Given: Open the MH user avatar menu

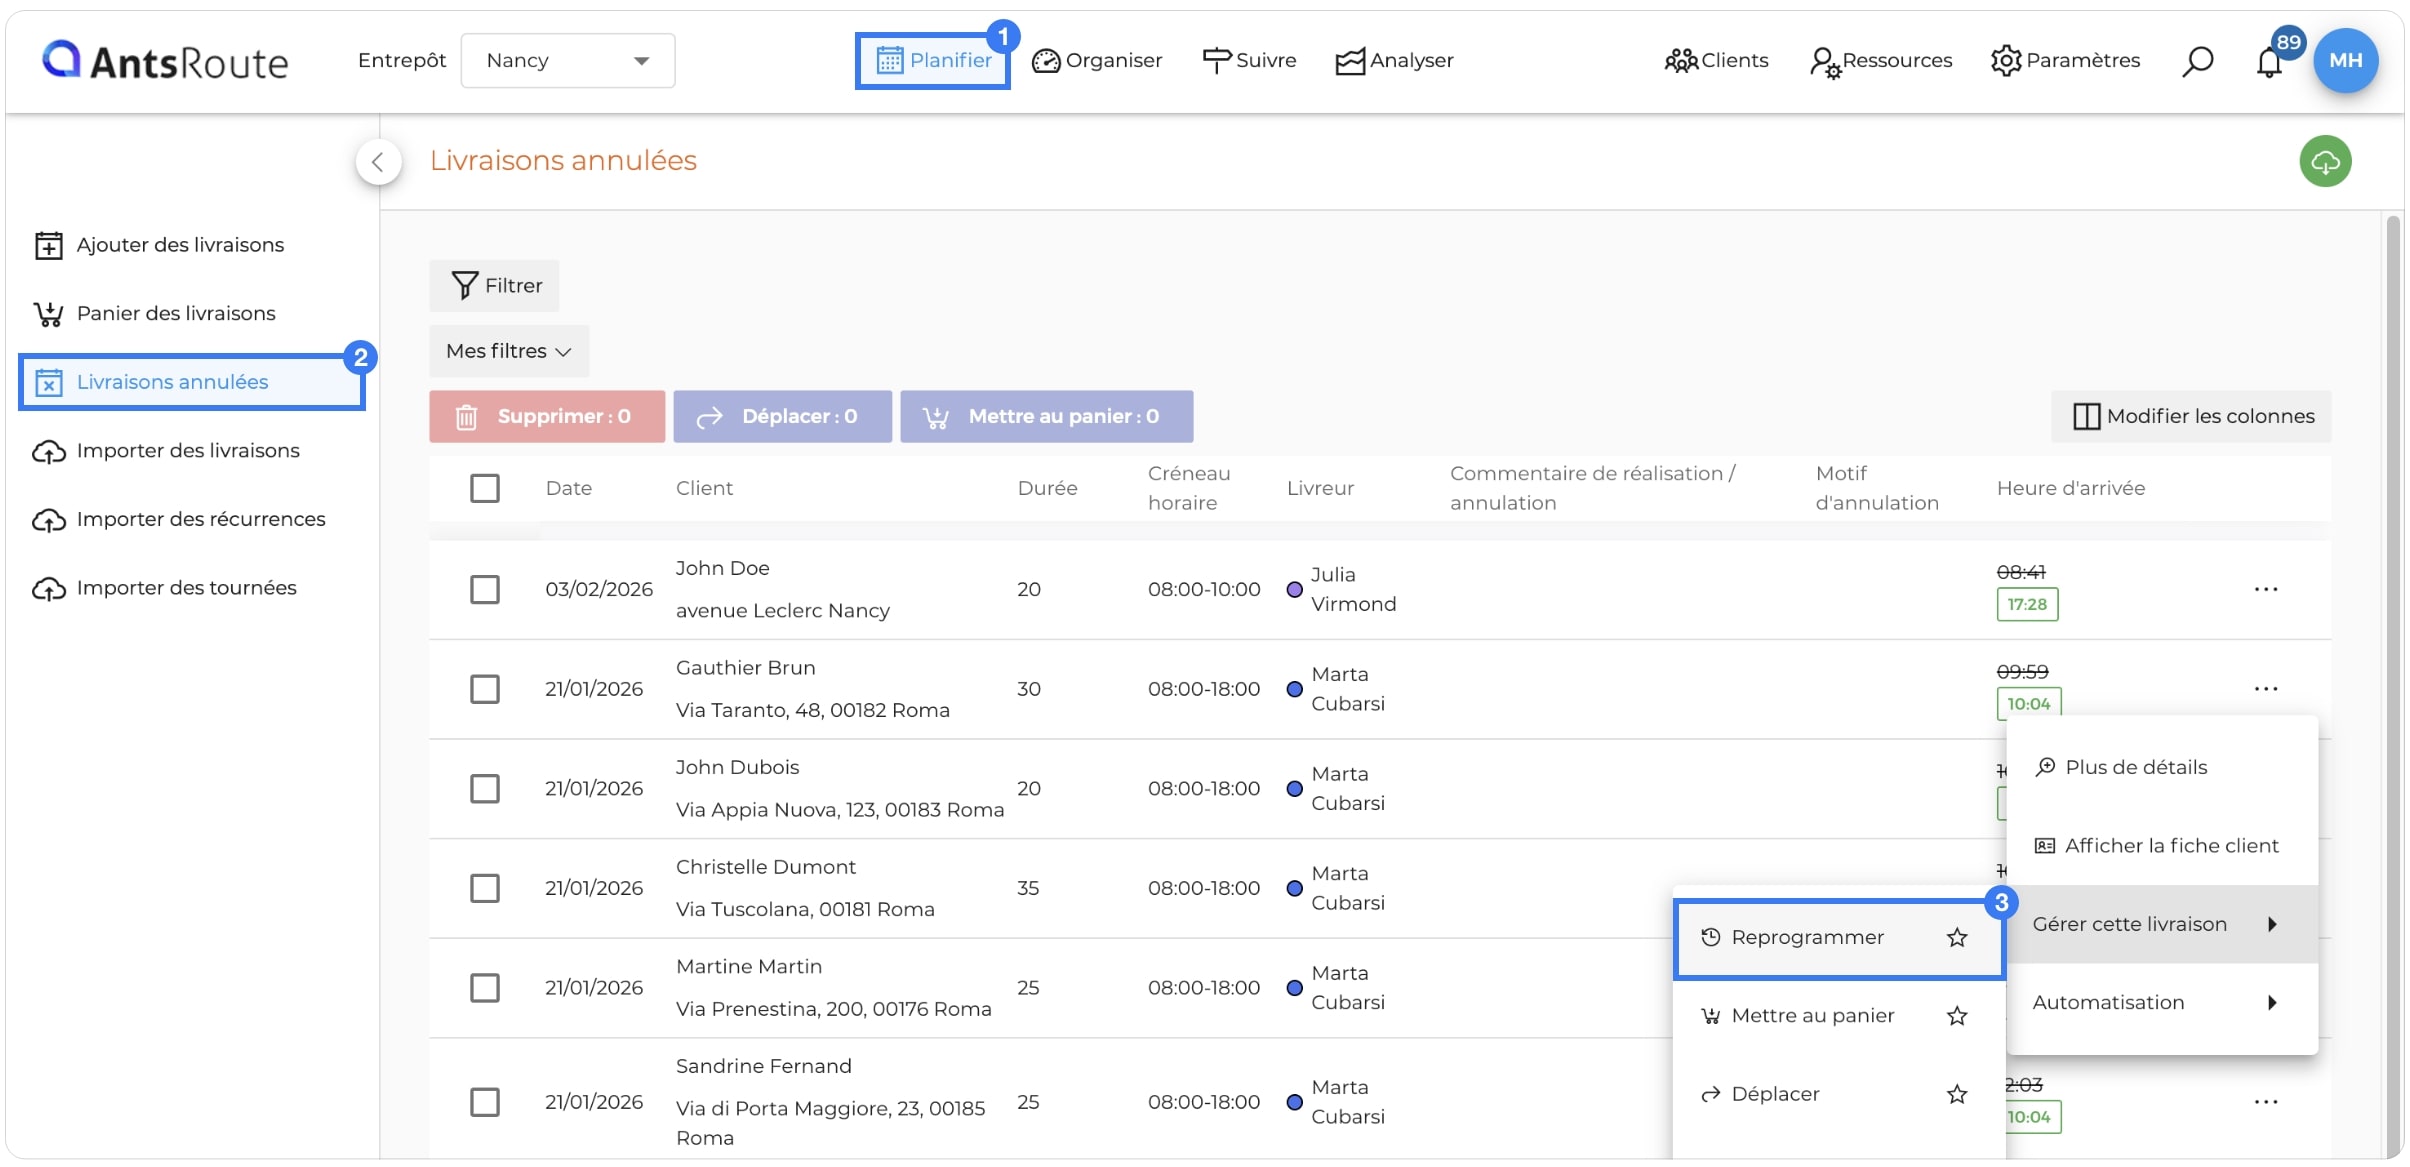Looking at the screenshot, I should coord(2345,60).
